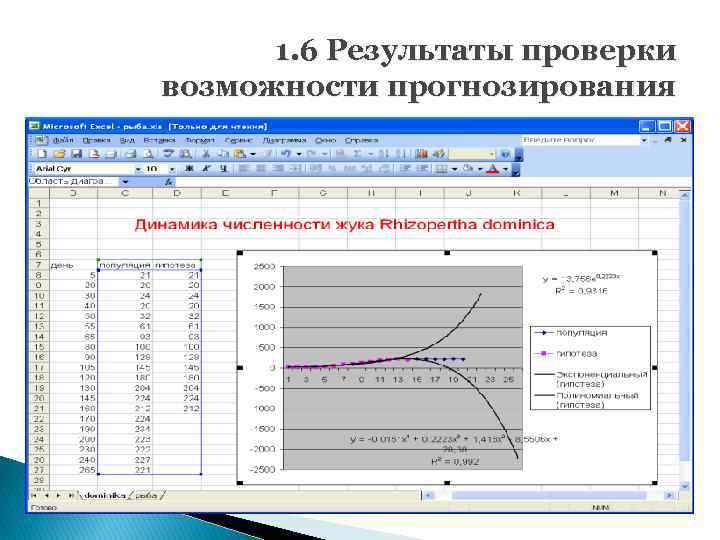Viewport: 720px width, 540px height.
Task: Click the Increase Indent icon
Action: click(422, 169)
